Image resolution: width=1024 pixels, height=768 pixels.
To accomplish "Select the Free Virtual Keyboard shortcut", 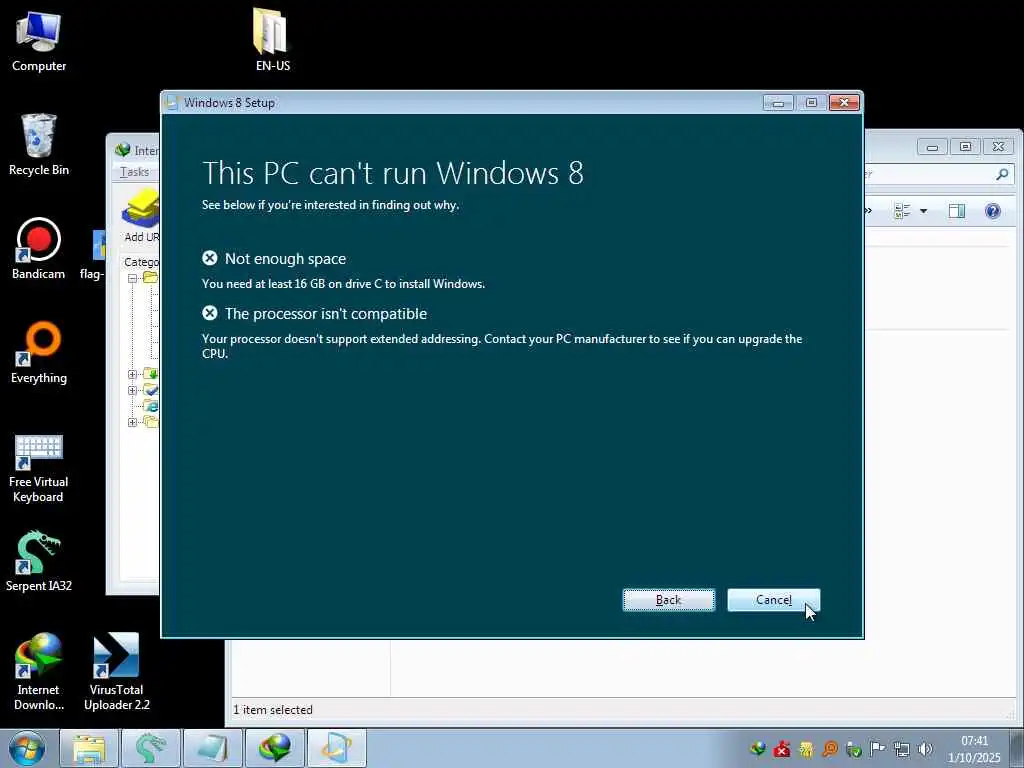I will coord(39,468).
